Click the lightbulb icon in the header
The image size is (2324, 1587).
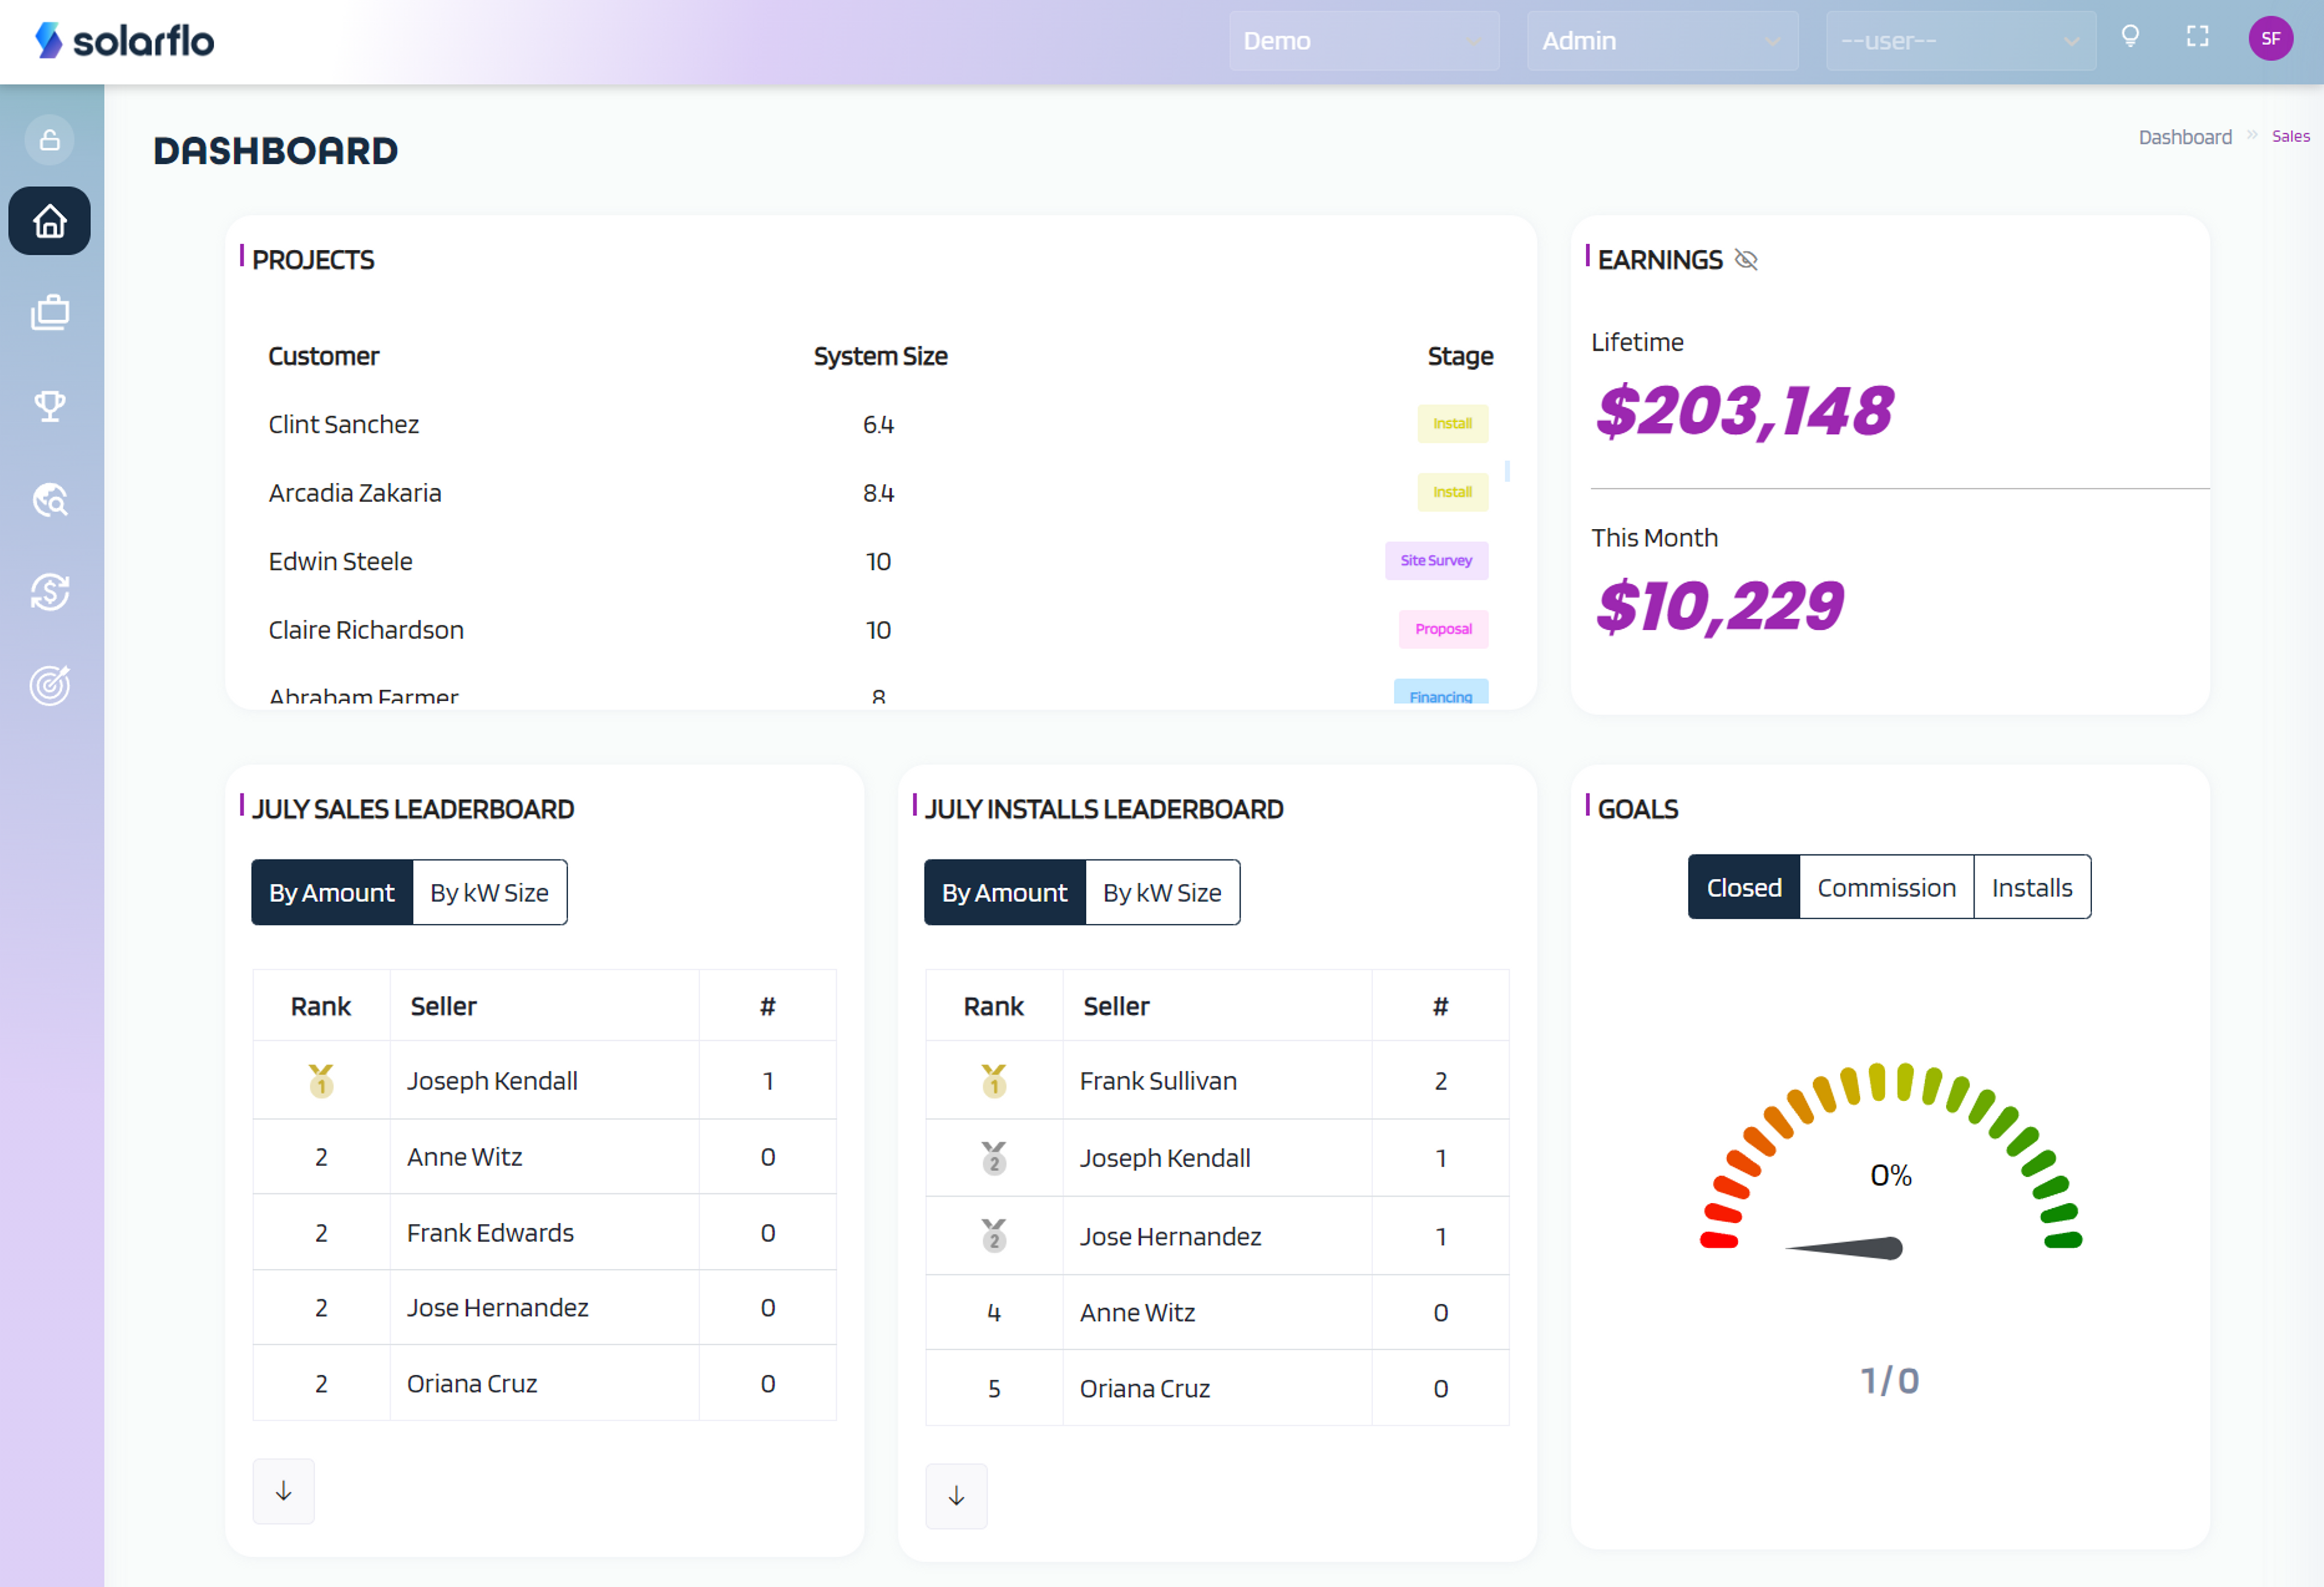[2131, 37]
